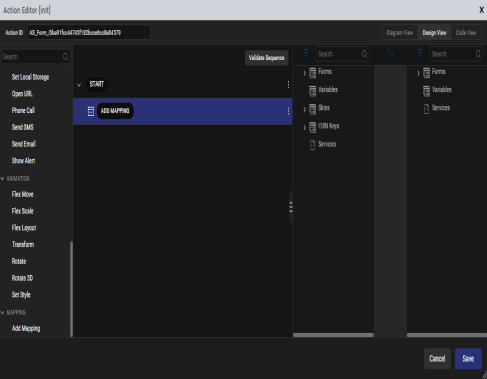
Task: Open the three-dot menu on the ADD MAPPING row
Action: 288,111
